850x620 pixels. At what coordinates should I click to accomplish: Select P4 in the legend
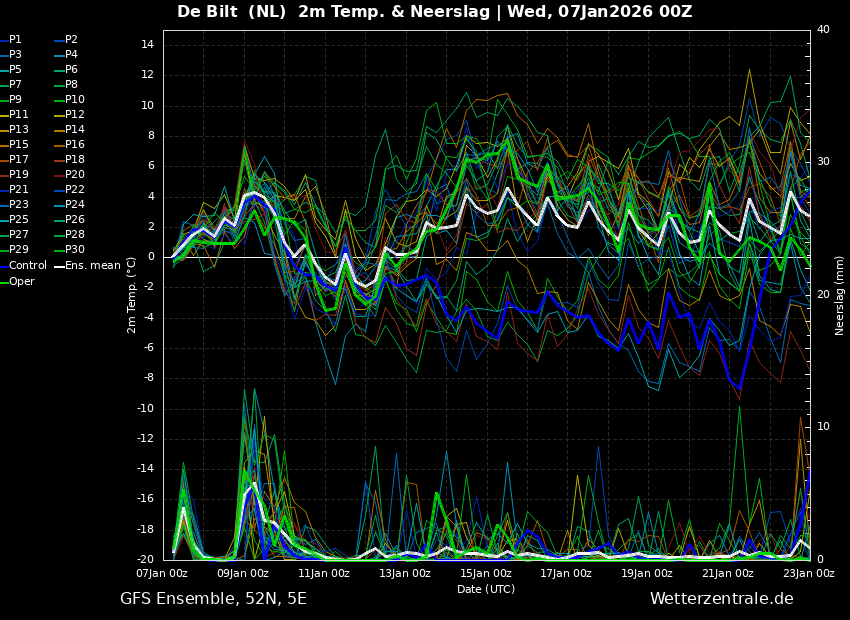[66, 55]
